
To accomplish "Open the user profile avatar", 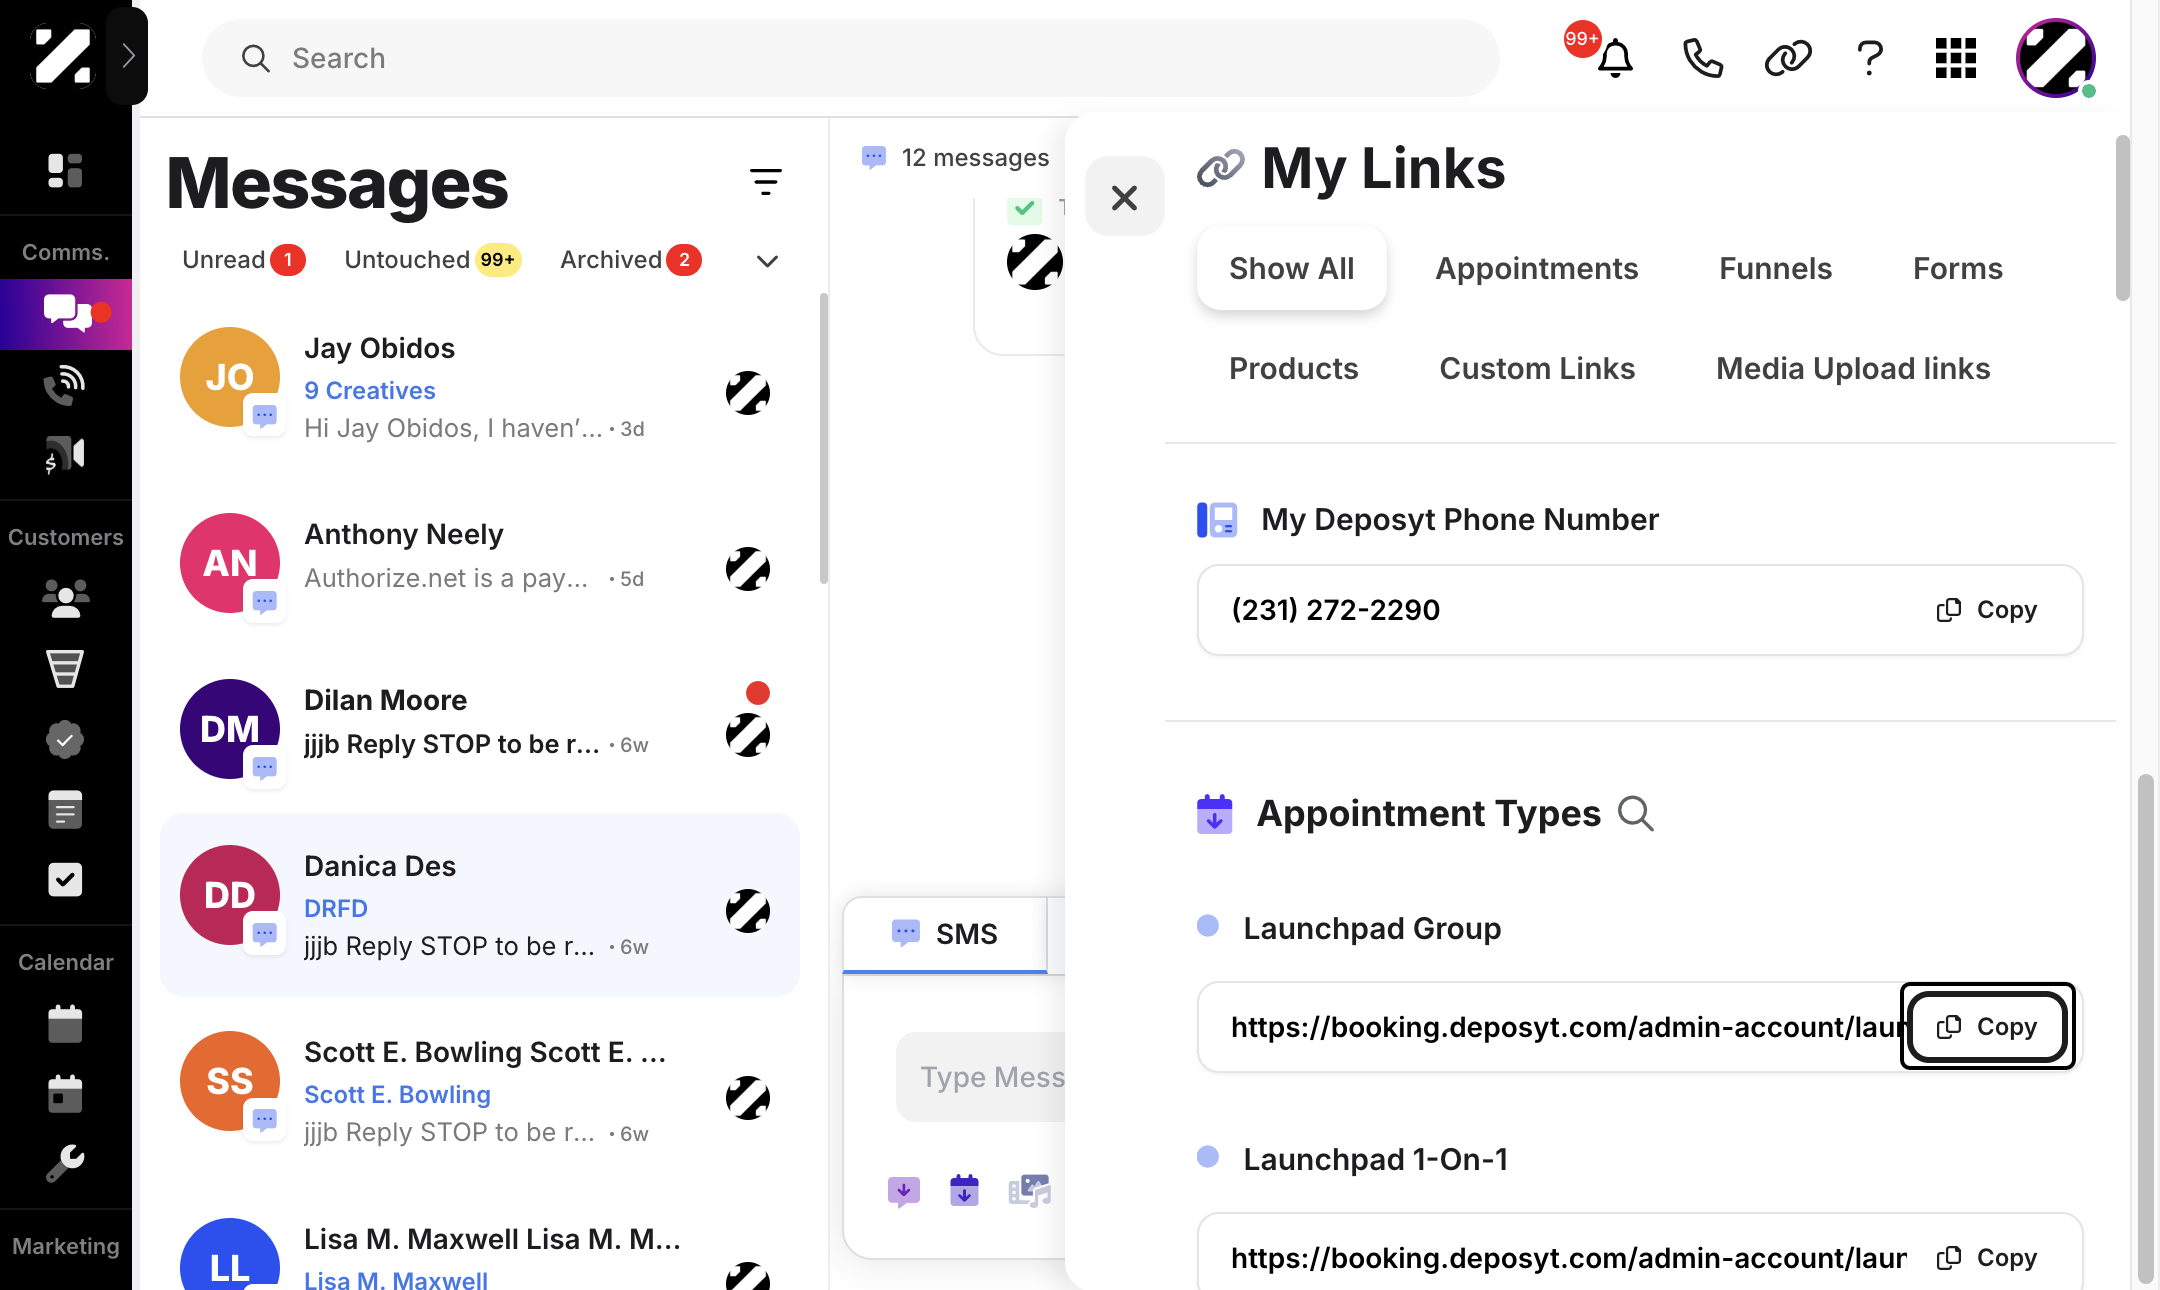I will pos(2056,58).
